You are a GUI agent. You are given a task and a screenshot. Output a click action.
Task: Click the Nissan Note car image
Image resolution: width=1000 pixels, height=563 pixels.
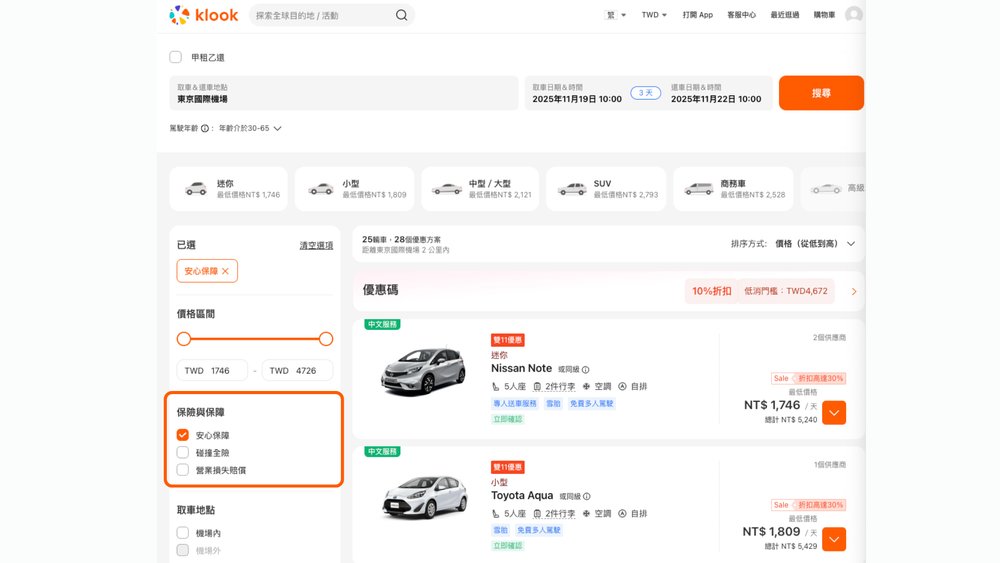point(423,370)
